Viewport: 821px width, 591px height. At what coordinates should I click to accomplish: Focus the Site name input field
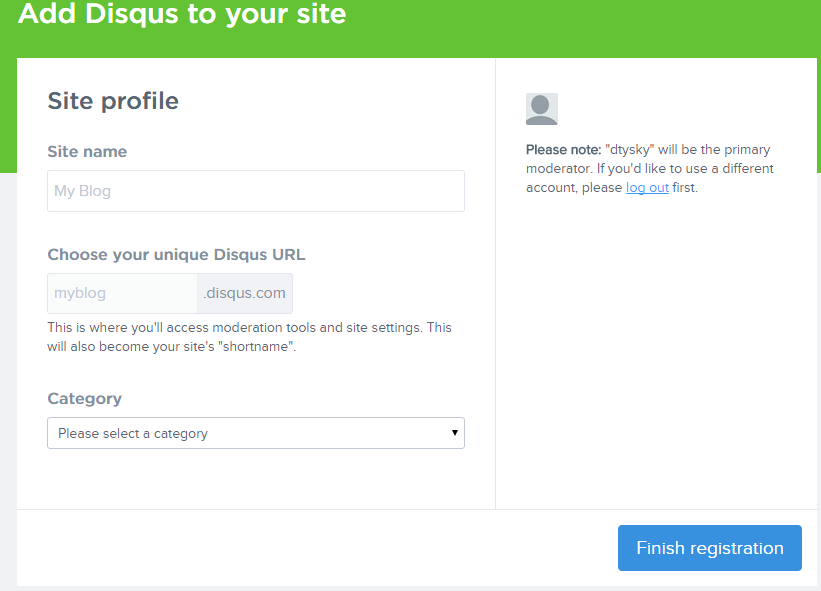pyautogui.click(x=256, y=191)
